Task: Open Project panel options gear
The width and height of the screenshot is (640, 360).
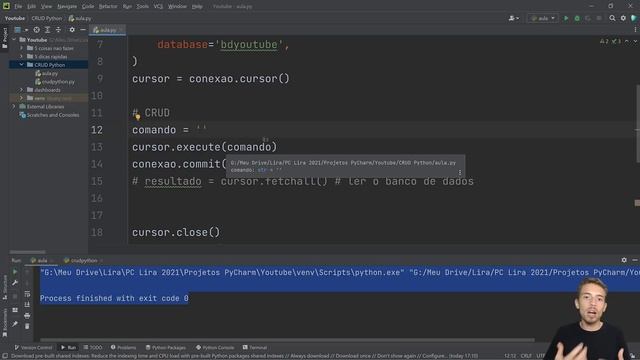Action: tap(72, 30)
